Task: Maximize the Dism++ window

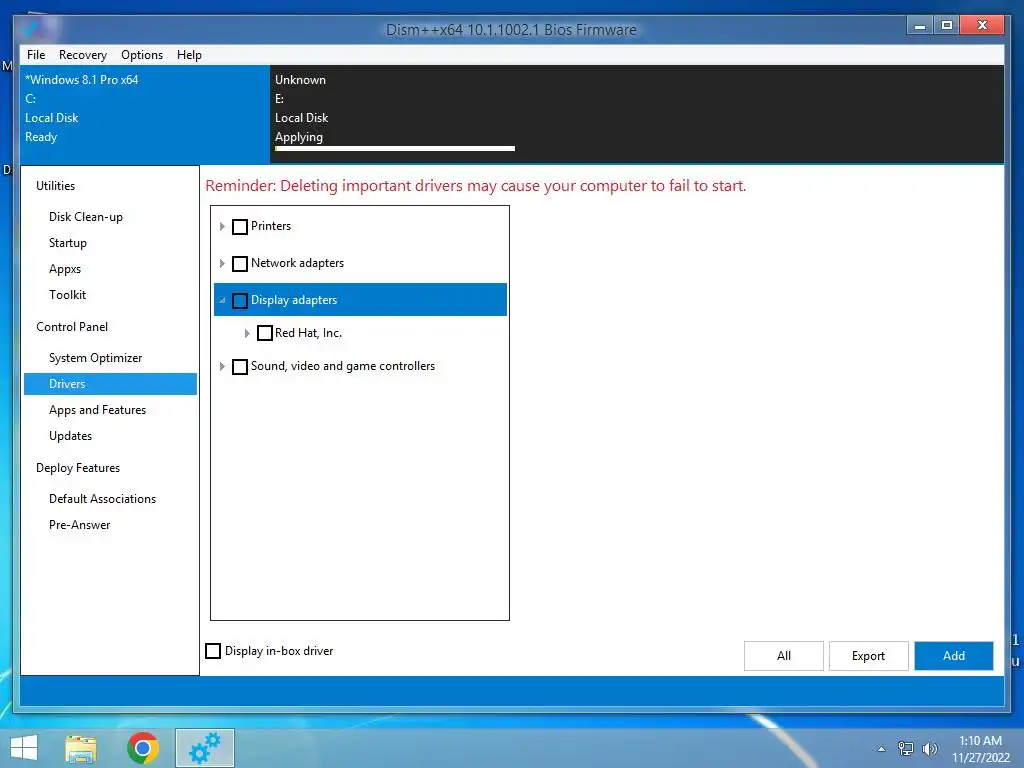Action: 946,25
